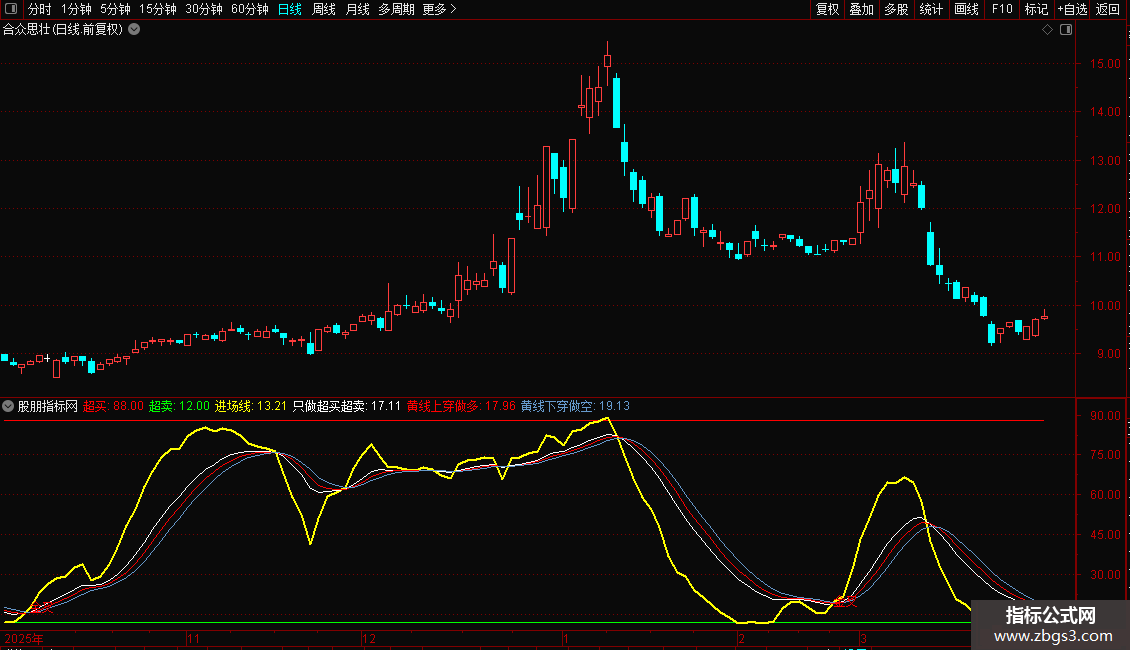Switch to 日线 daily chart
This screenshot has width=1130, height=650.
[x=290, y=9]
